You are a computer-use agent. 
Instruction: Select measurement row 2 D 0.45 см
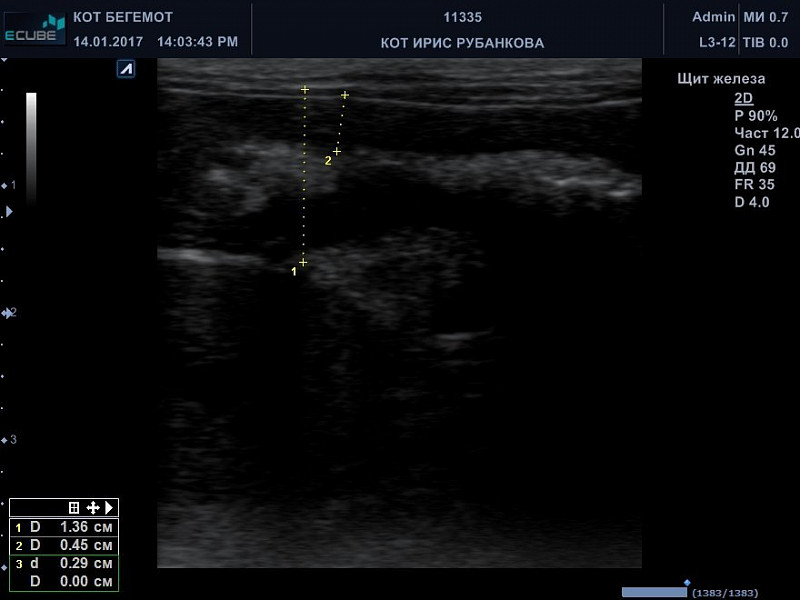coord(64,545)
